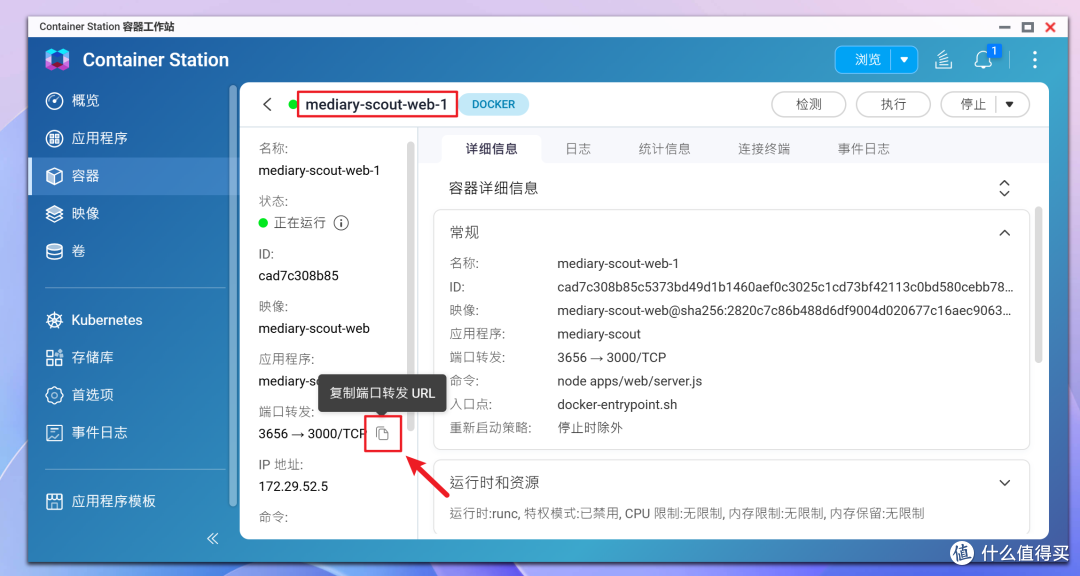Collapse the sidebar with double-chevron icon
Viewport: 1080px width, 576px height.
(x=212, y=539)
